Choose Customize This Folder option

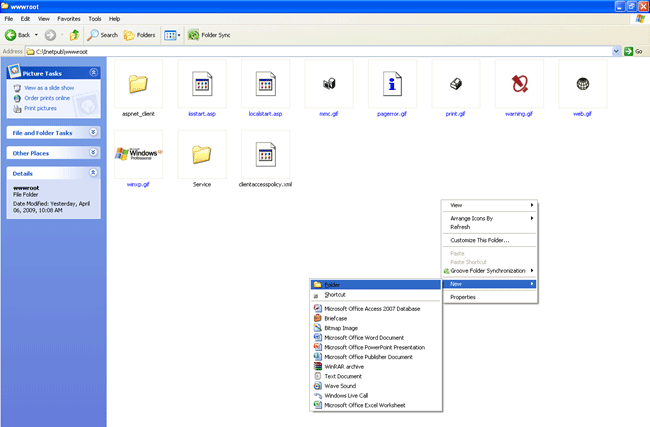490,240
